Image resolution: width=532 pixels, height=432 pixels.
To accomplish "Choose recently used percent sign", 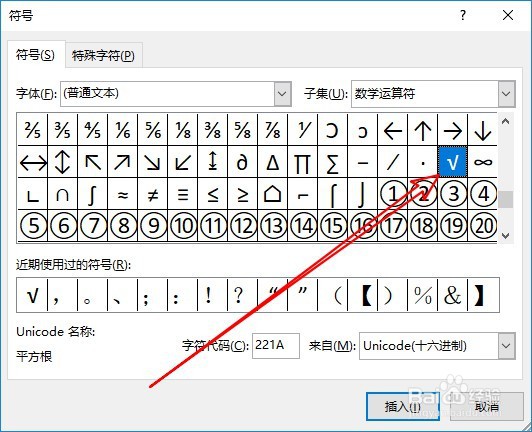I will click(x=422, y=295).
